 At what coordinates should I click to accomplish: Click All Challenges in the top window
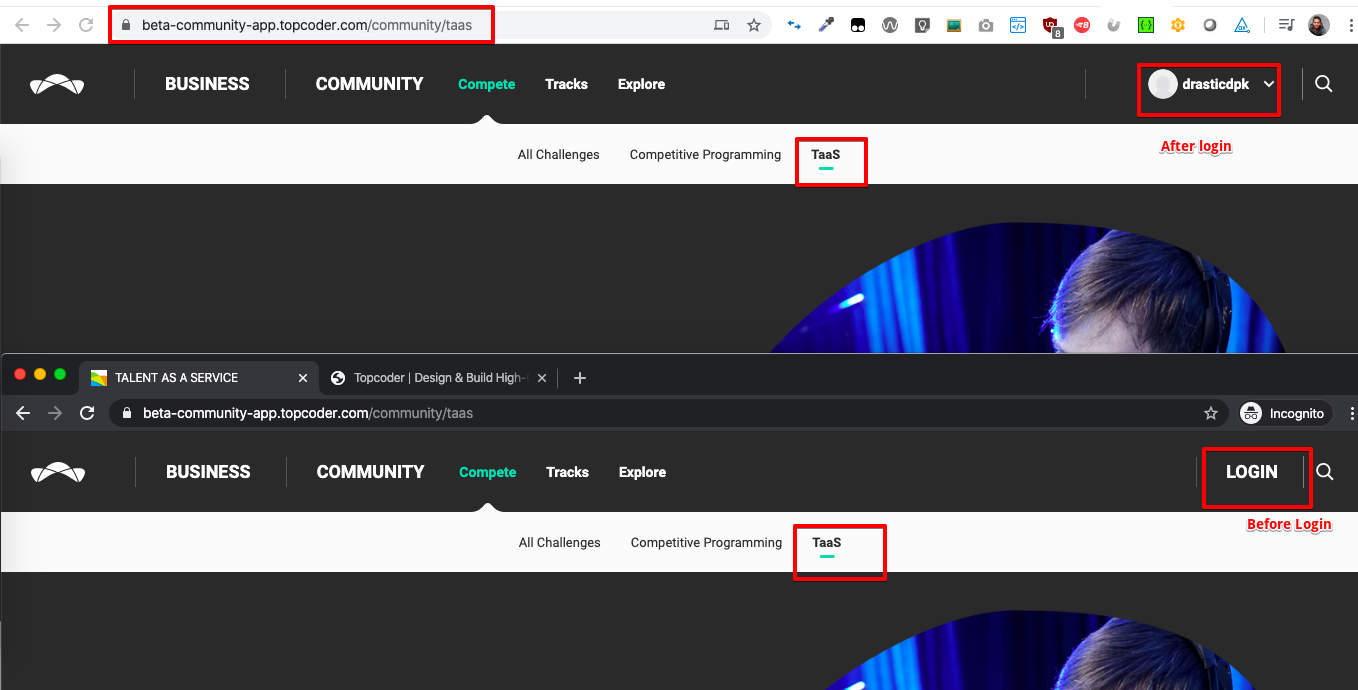[x=558, y=155]
